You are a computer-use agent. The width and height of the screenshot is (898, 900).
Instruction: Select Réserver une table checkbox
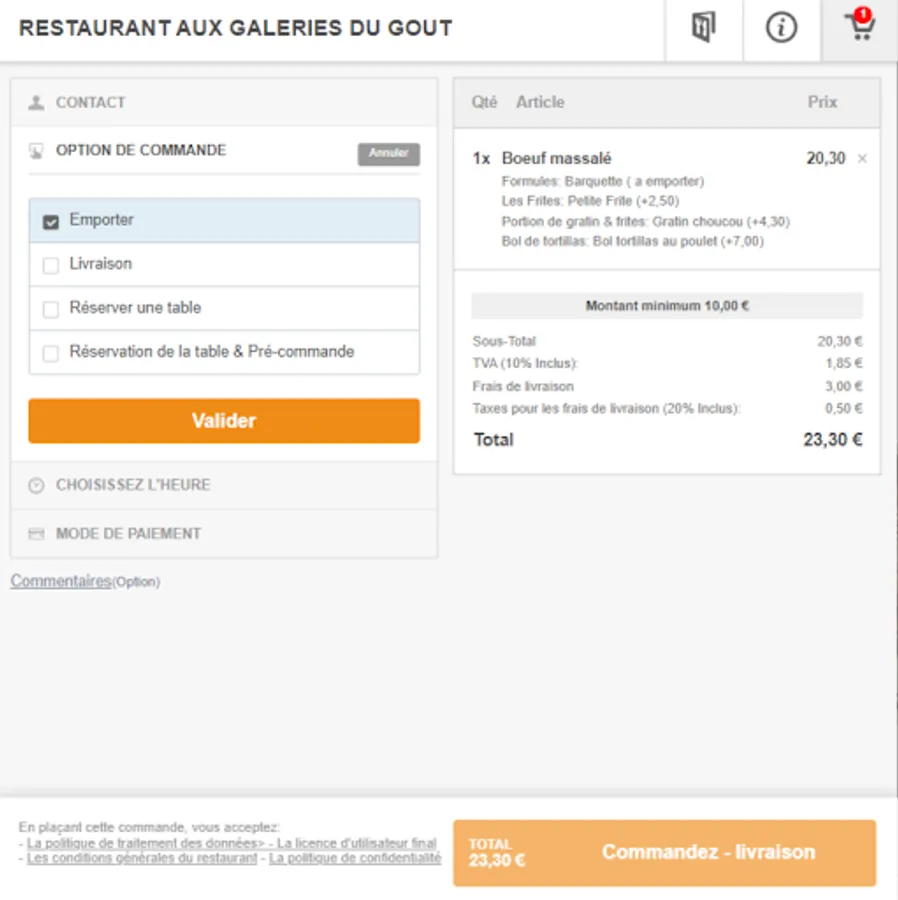point(51,310)
